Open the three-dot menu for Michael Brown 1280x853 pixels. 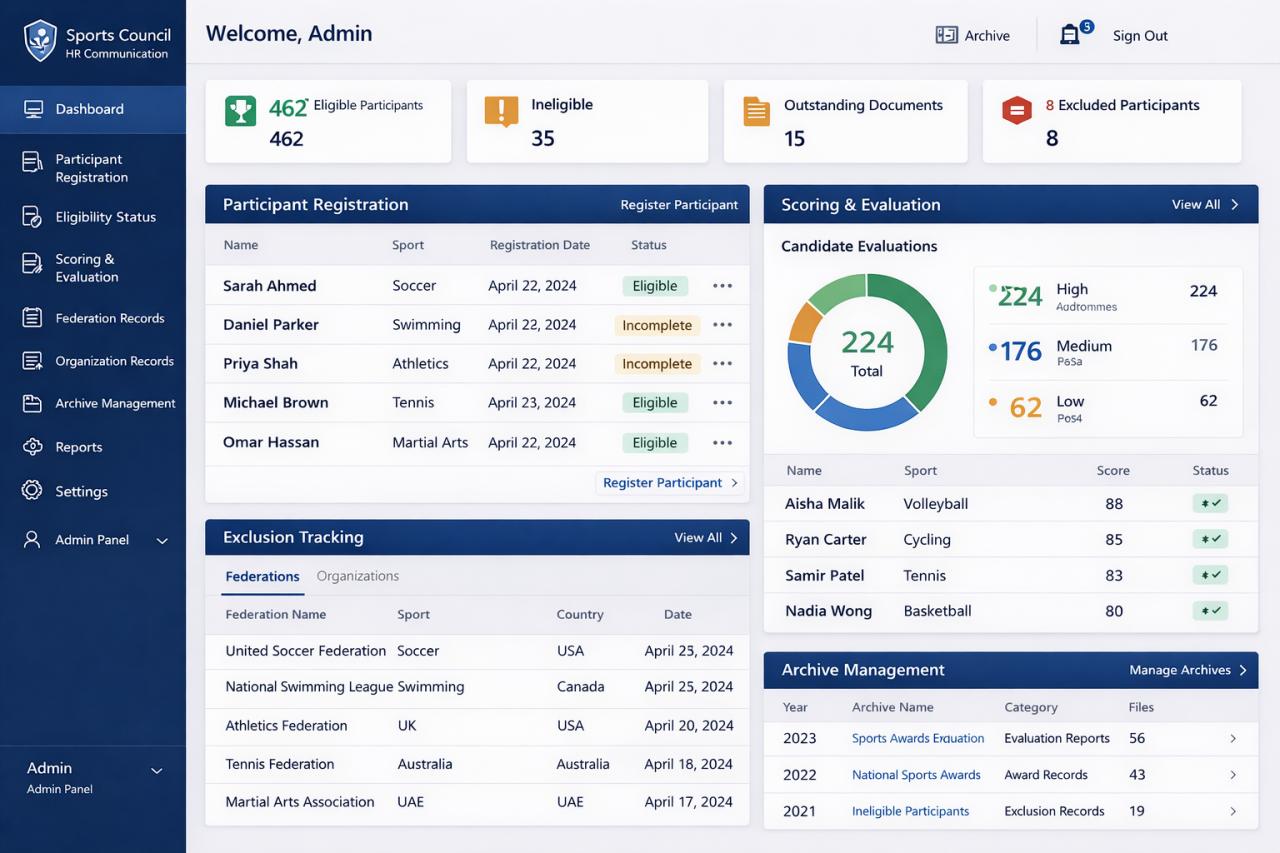click(723, 403)
